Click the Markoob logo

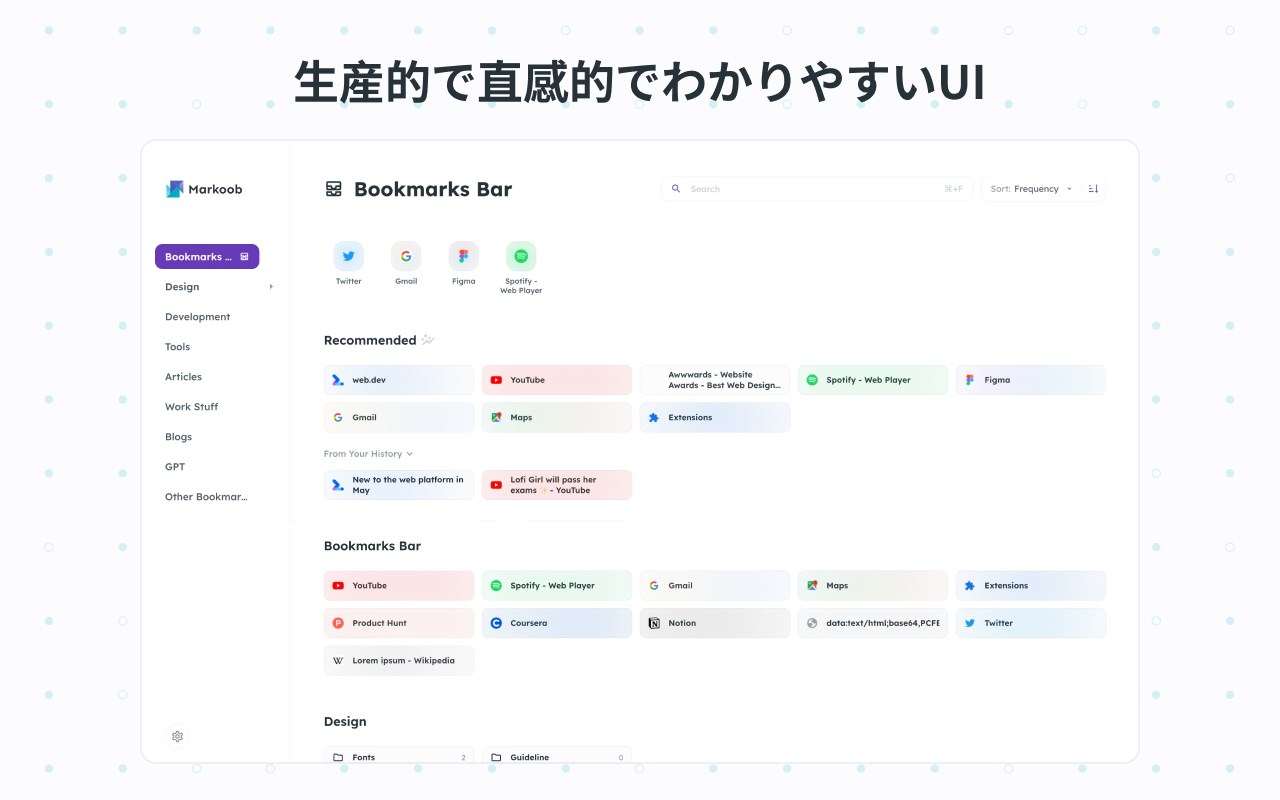tap(204, 189)
